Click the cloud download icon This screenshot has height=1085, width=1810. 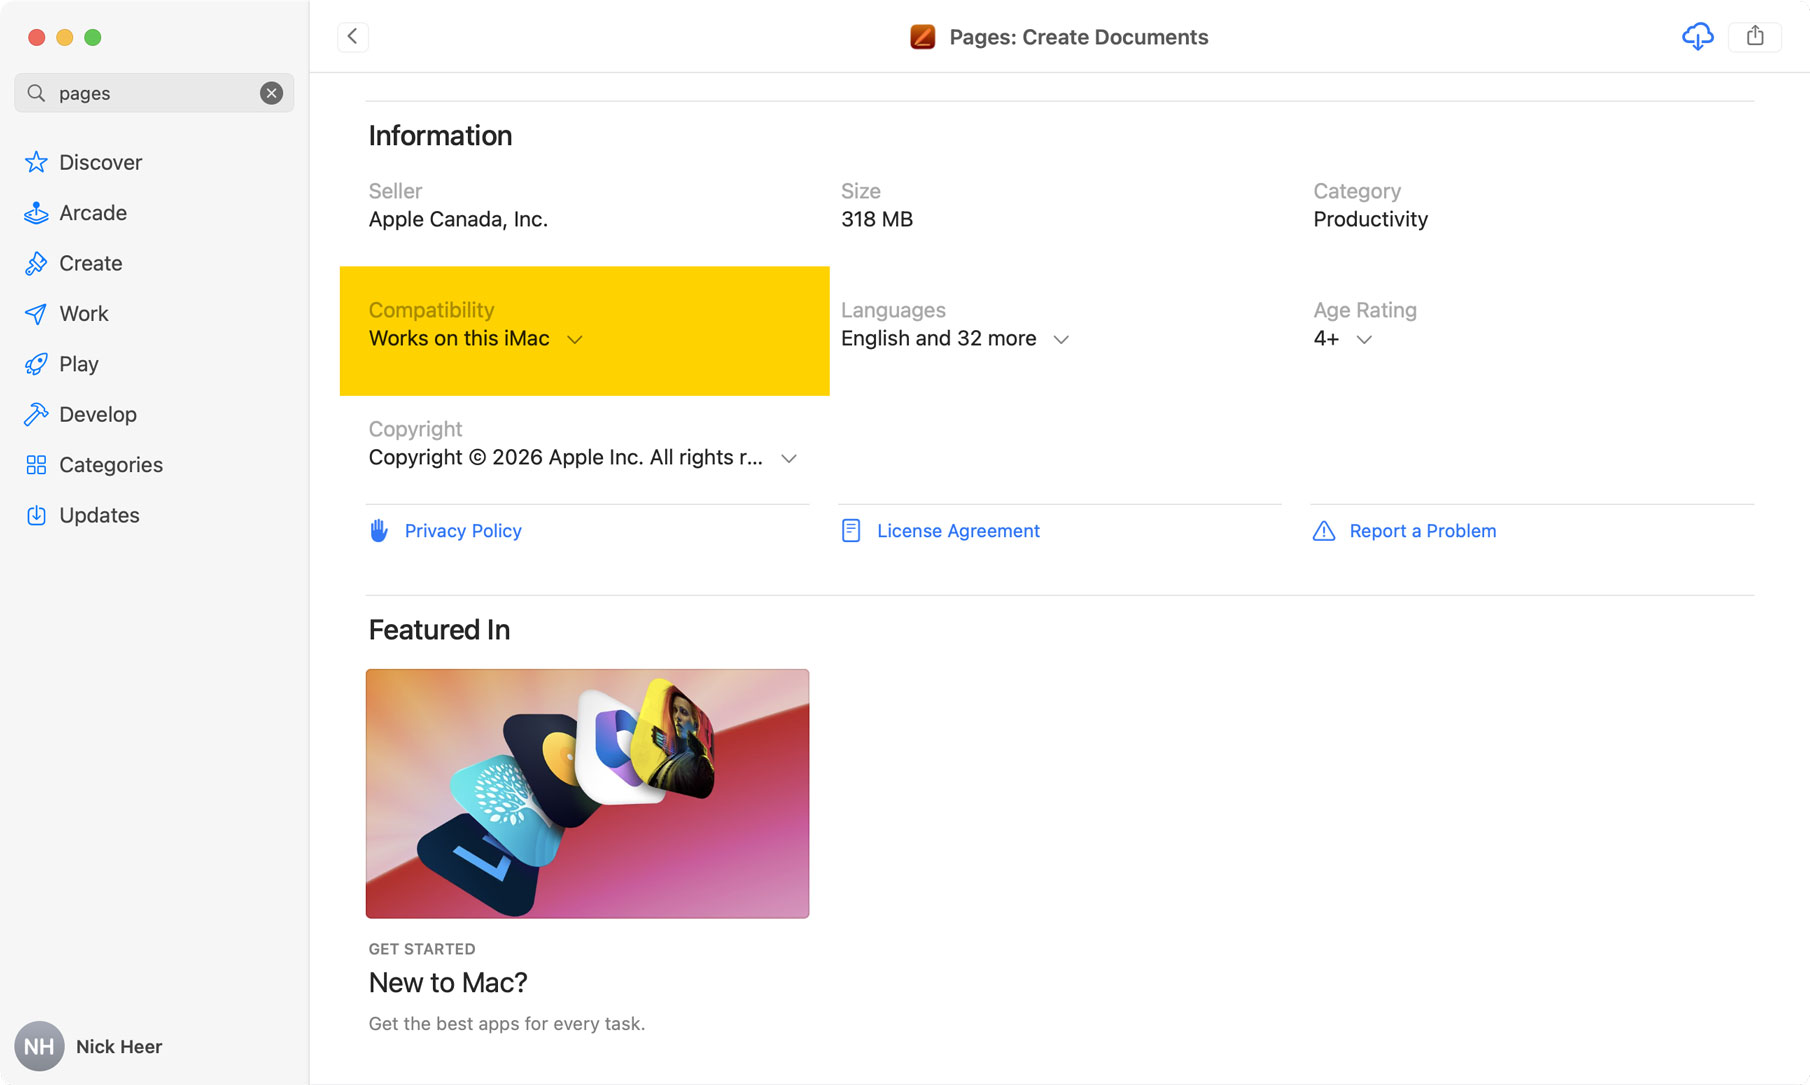pos(1697,37)
